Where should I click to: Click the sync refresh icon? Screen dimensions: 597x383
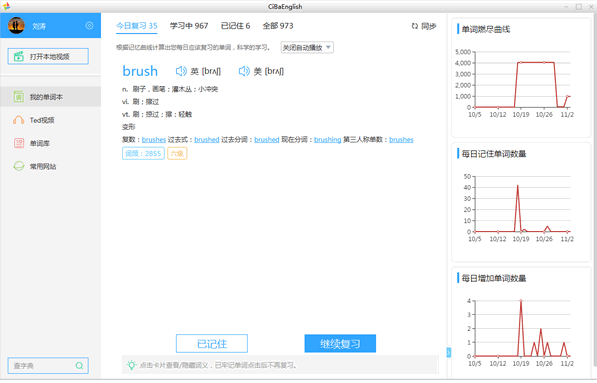coord(415,26)
